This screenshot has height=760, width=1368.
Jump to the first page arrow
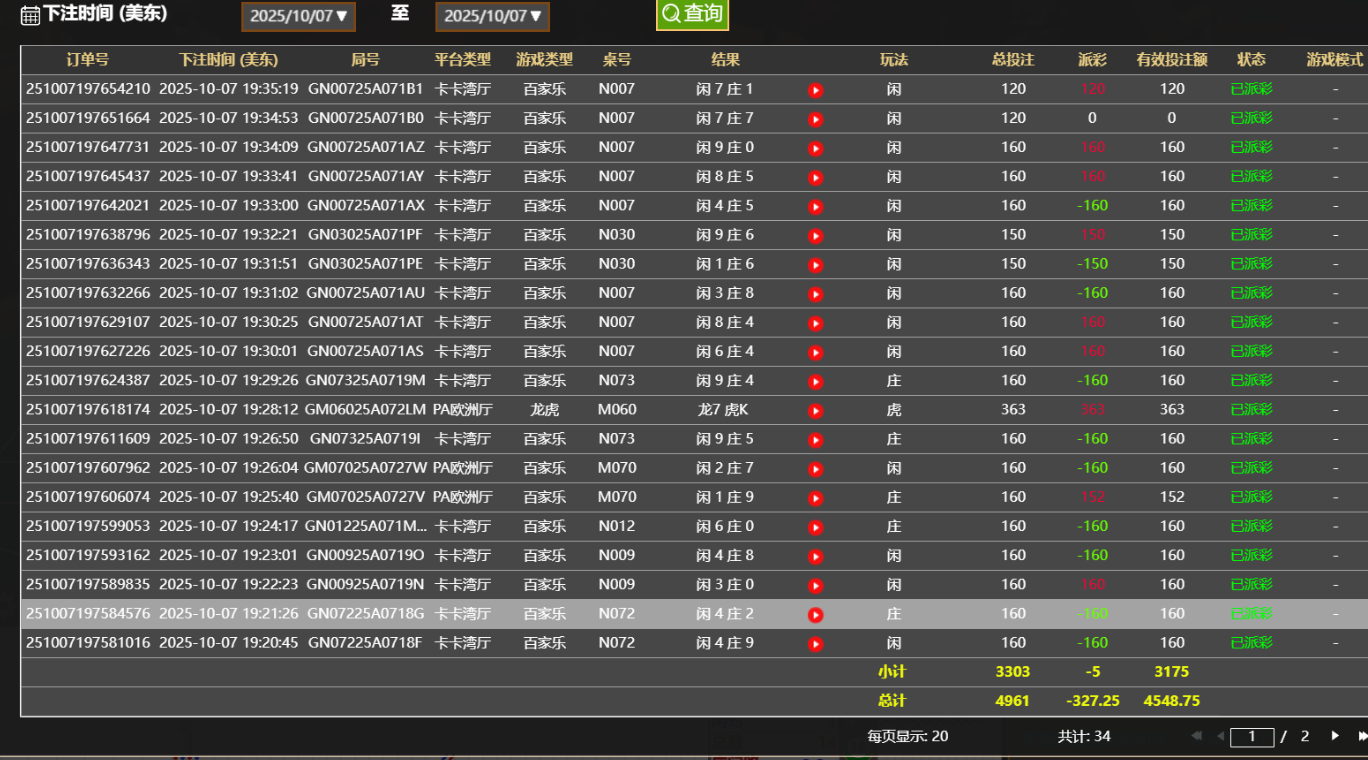[1196, 736]
